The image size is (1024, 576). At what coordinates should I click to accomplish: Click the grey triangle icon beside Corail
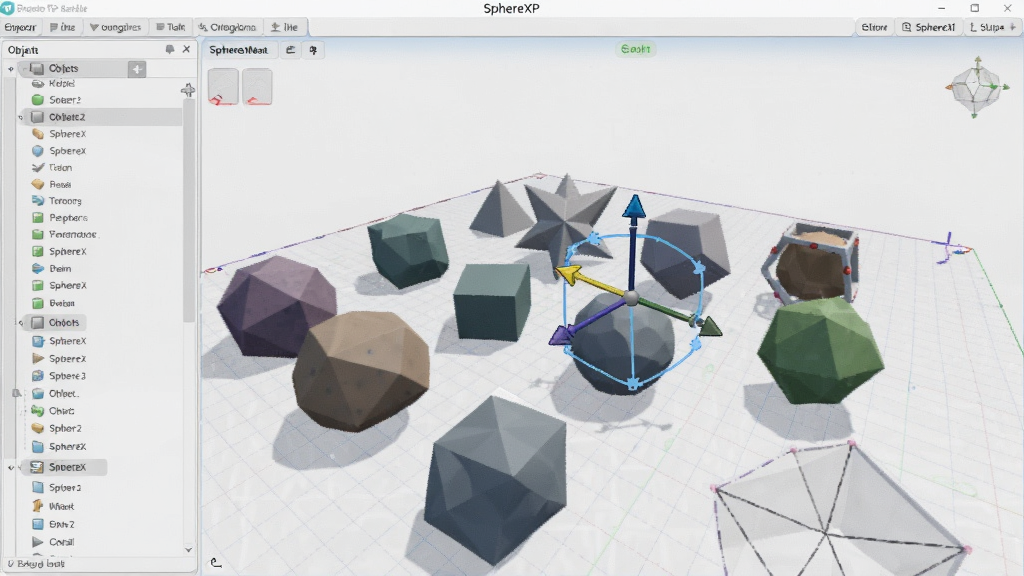(x=38, y=542)
